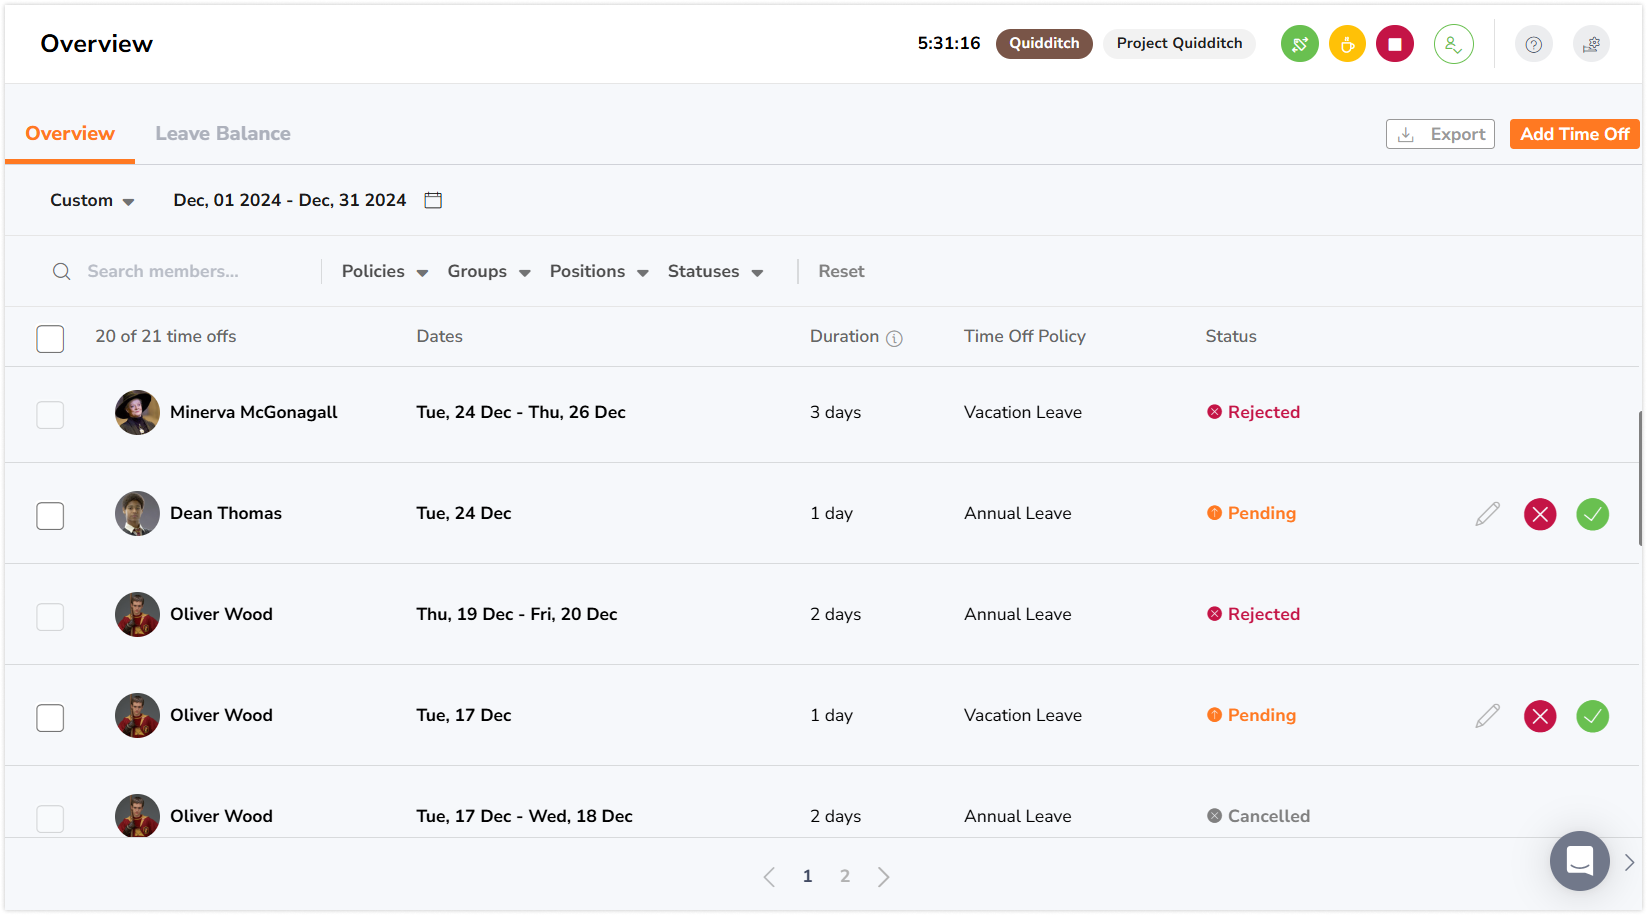The width and height of the screenshot is (1647, 915).
Task: Switch to the Leave Balance tab
Action: 223,134
